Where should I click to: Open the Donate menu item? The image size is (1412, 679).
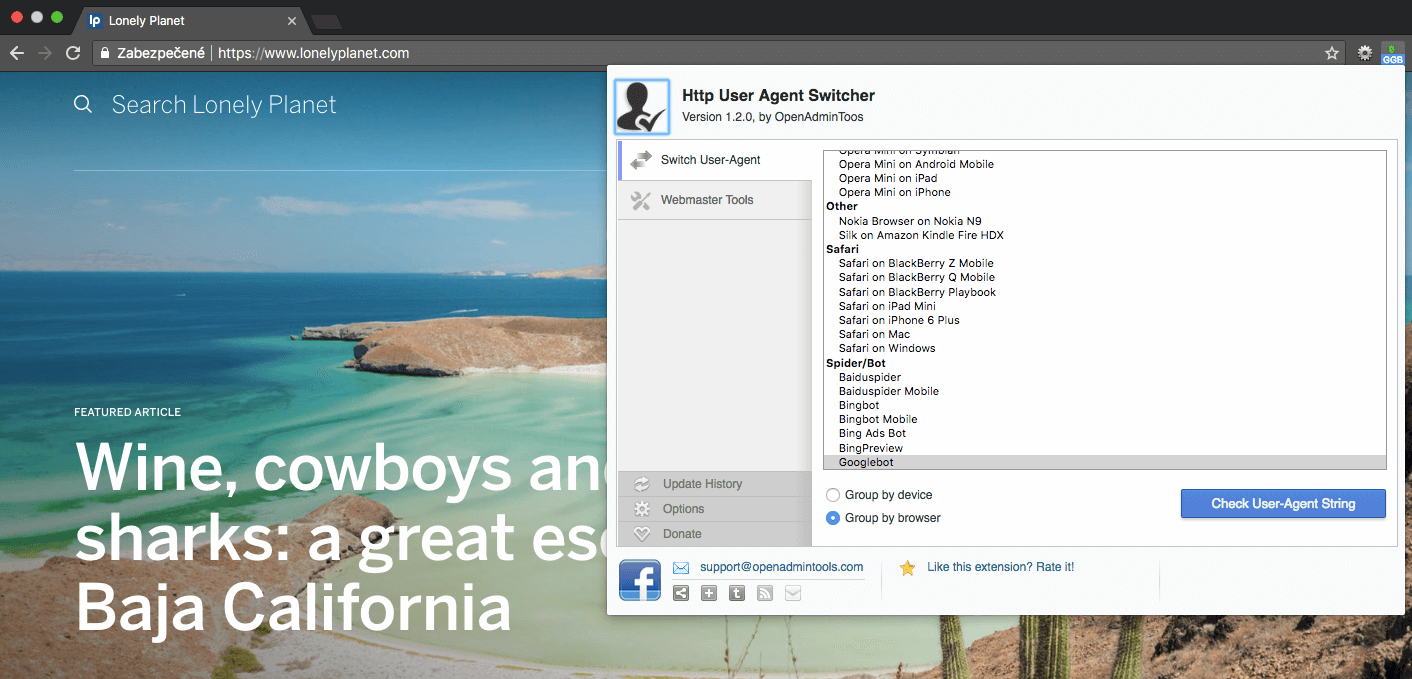[x=715, y=534]
